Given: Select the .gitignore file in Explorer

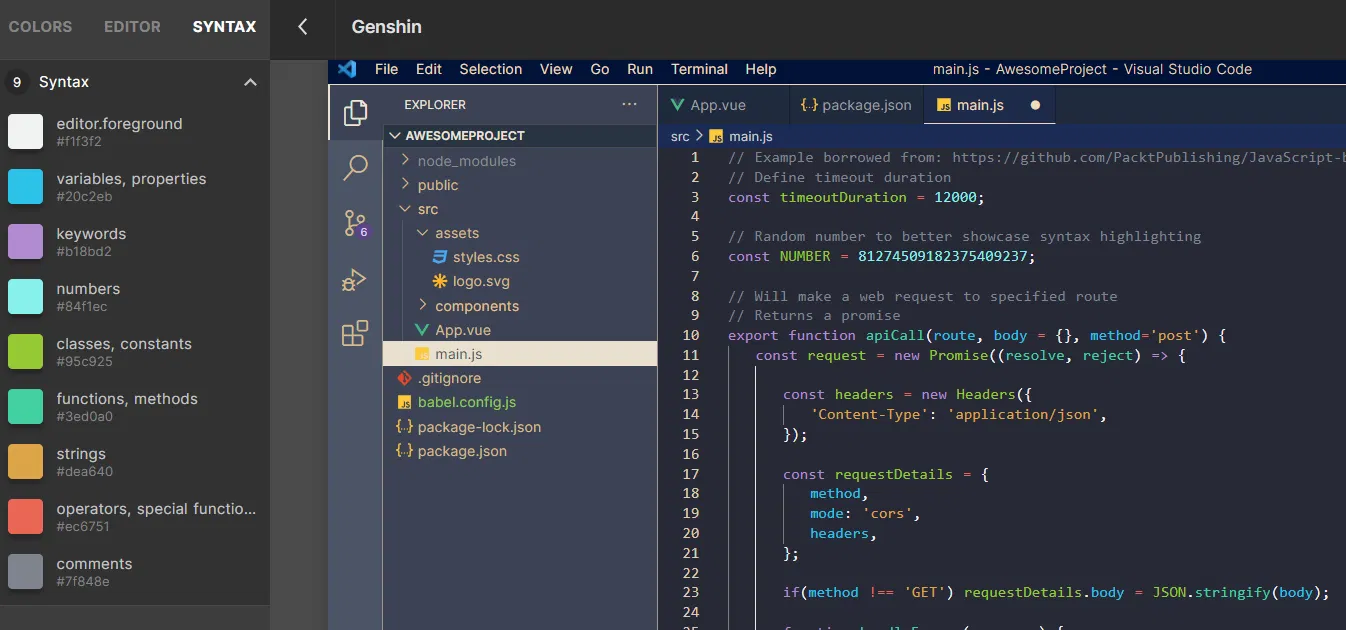Looking at the screenshot, I should (452, 378).
